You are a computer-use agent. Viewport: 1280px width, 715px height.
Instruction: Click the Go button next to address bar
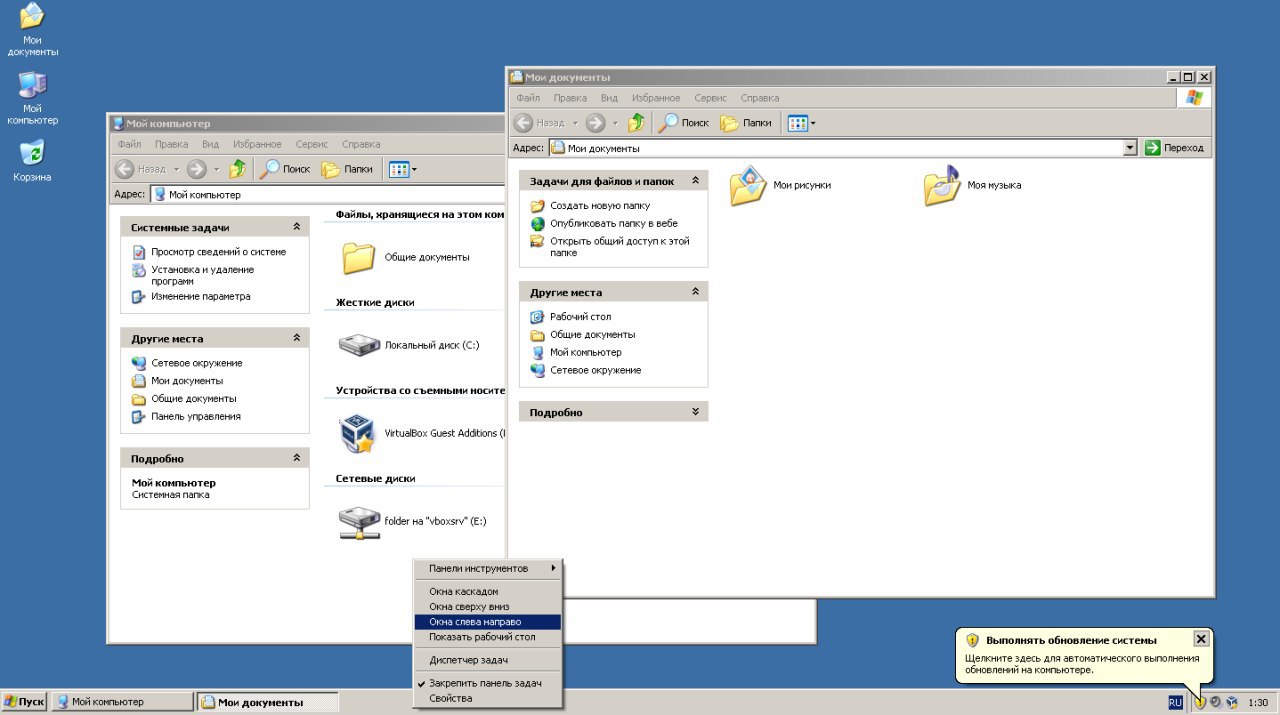pos(1175,148)
